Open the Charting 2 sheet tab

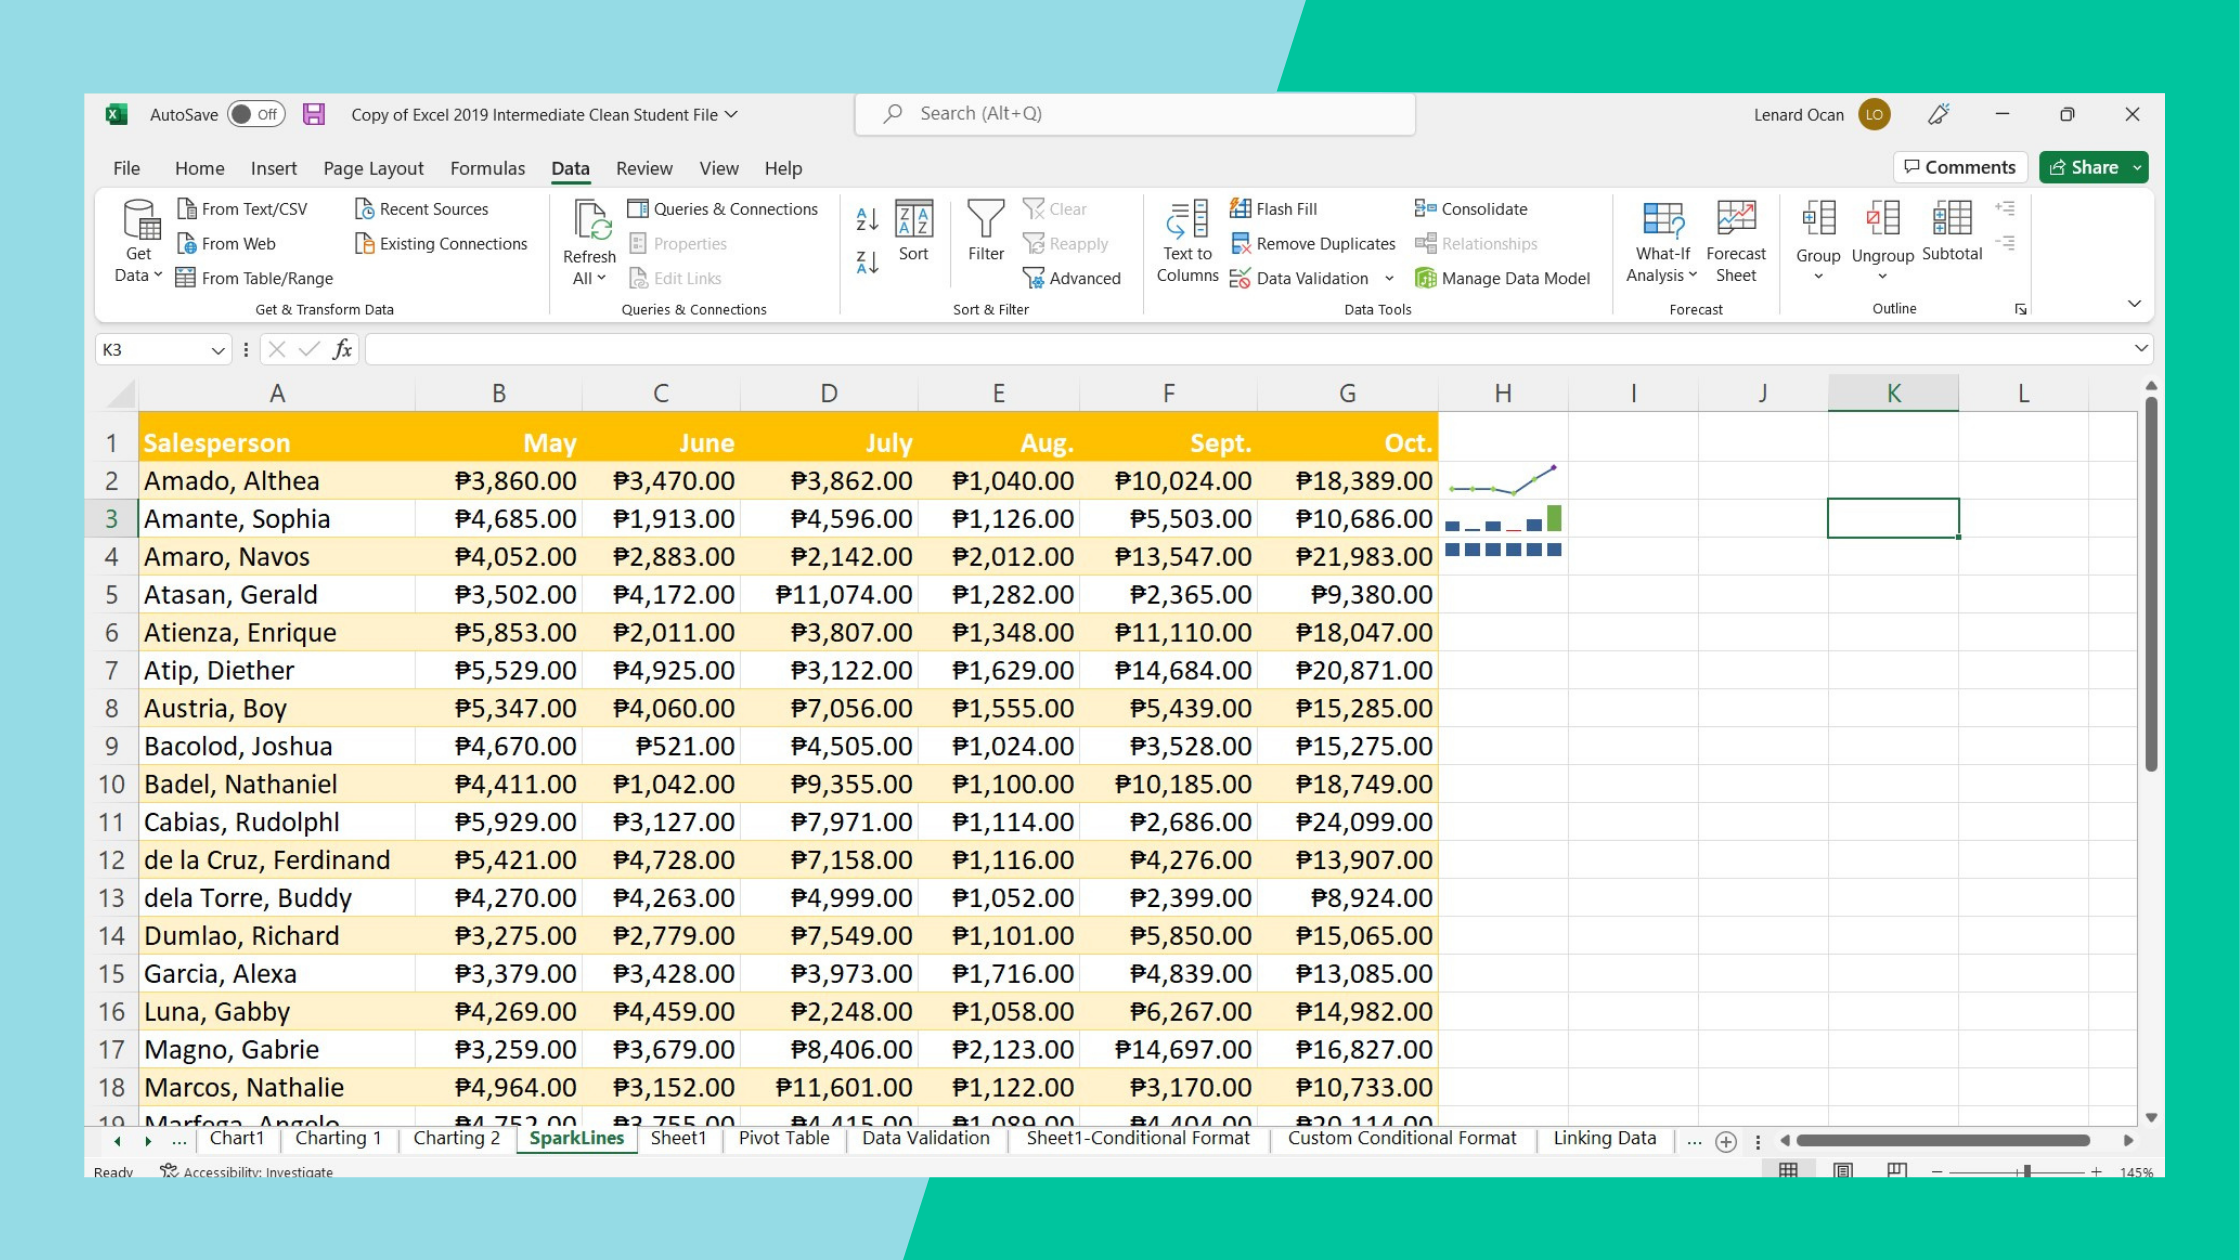(457, 1138)
